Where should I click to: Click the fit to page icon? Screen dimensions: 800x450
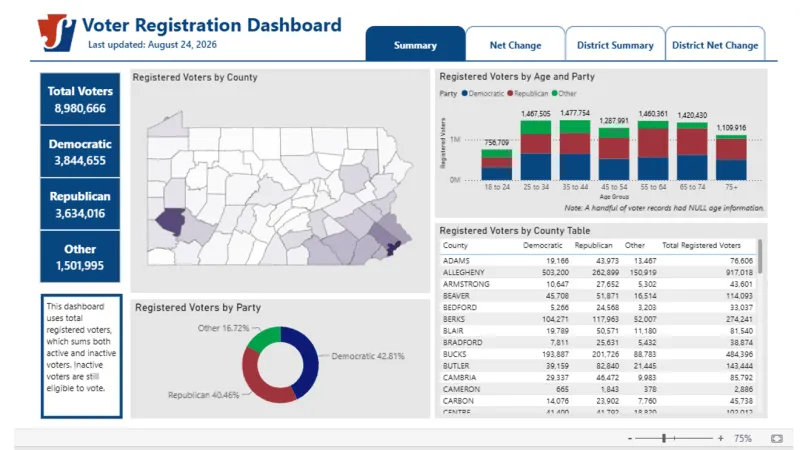pyautogui.click(x=777, y=438)
